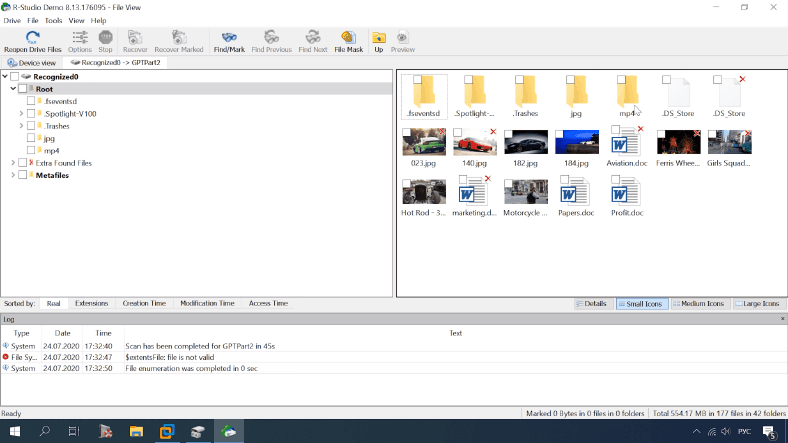788x443 pixels.
Task: Expand the .Spotlight-V100 folder node
Action: tap(21, 114)
